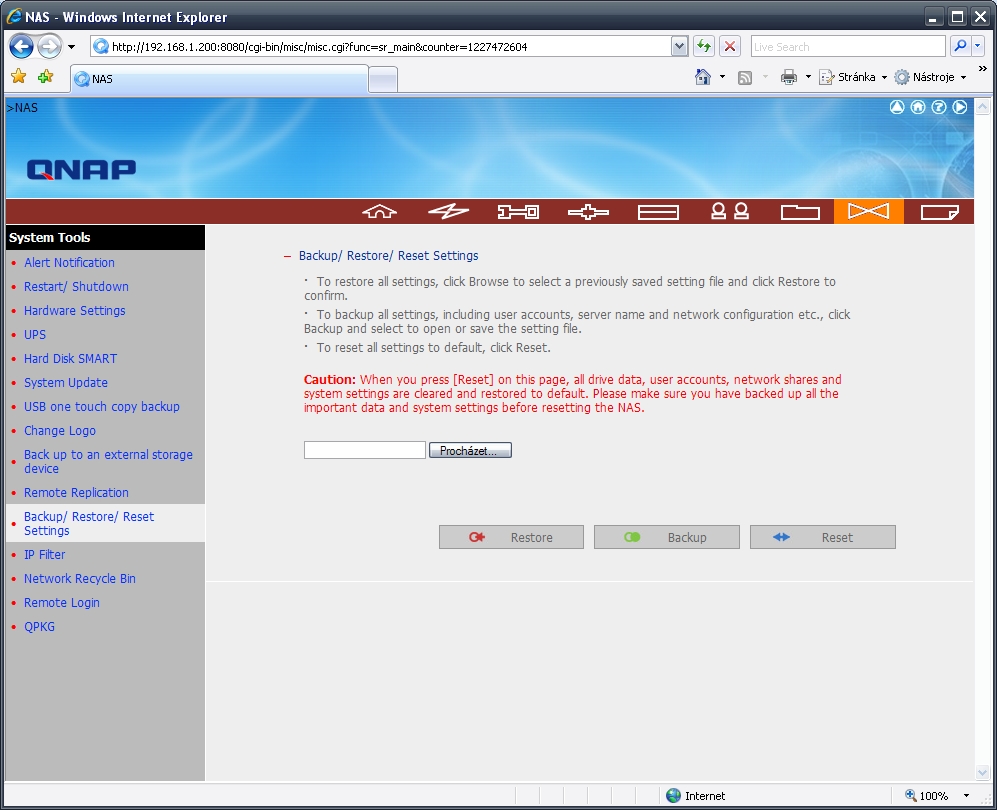Image resolution: width=997 pixels, height=810 pixels.
Task: Open Remote Login in the sidebar
Action: tap(62, 603)
